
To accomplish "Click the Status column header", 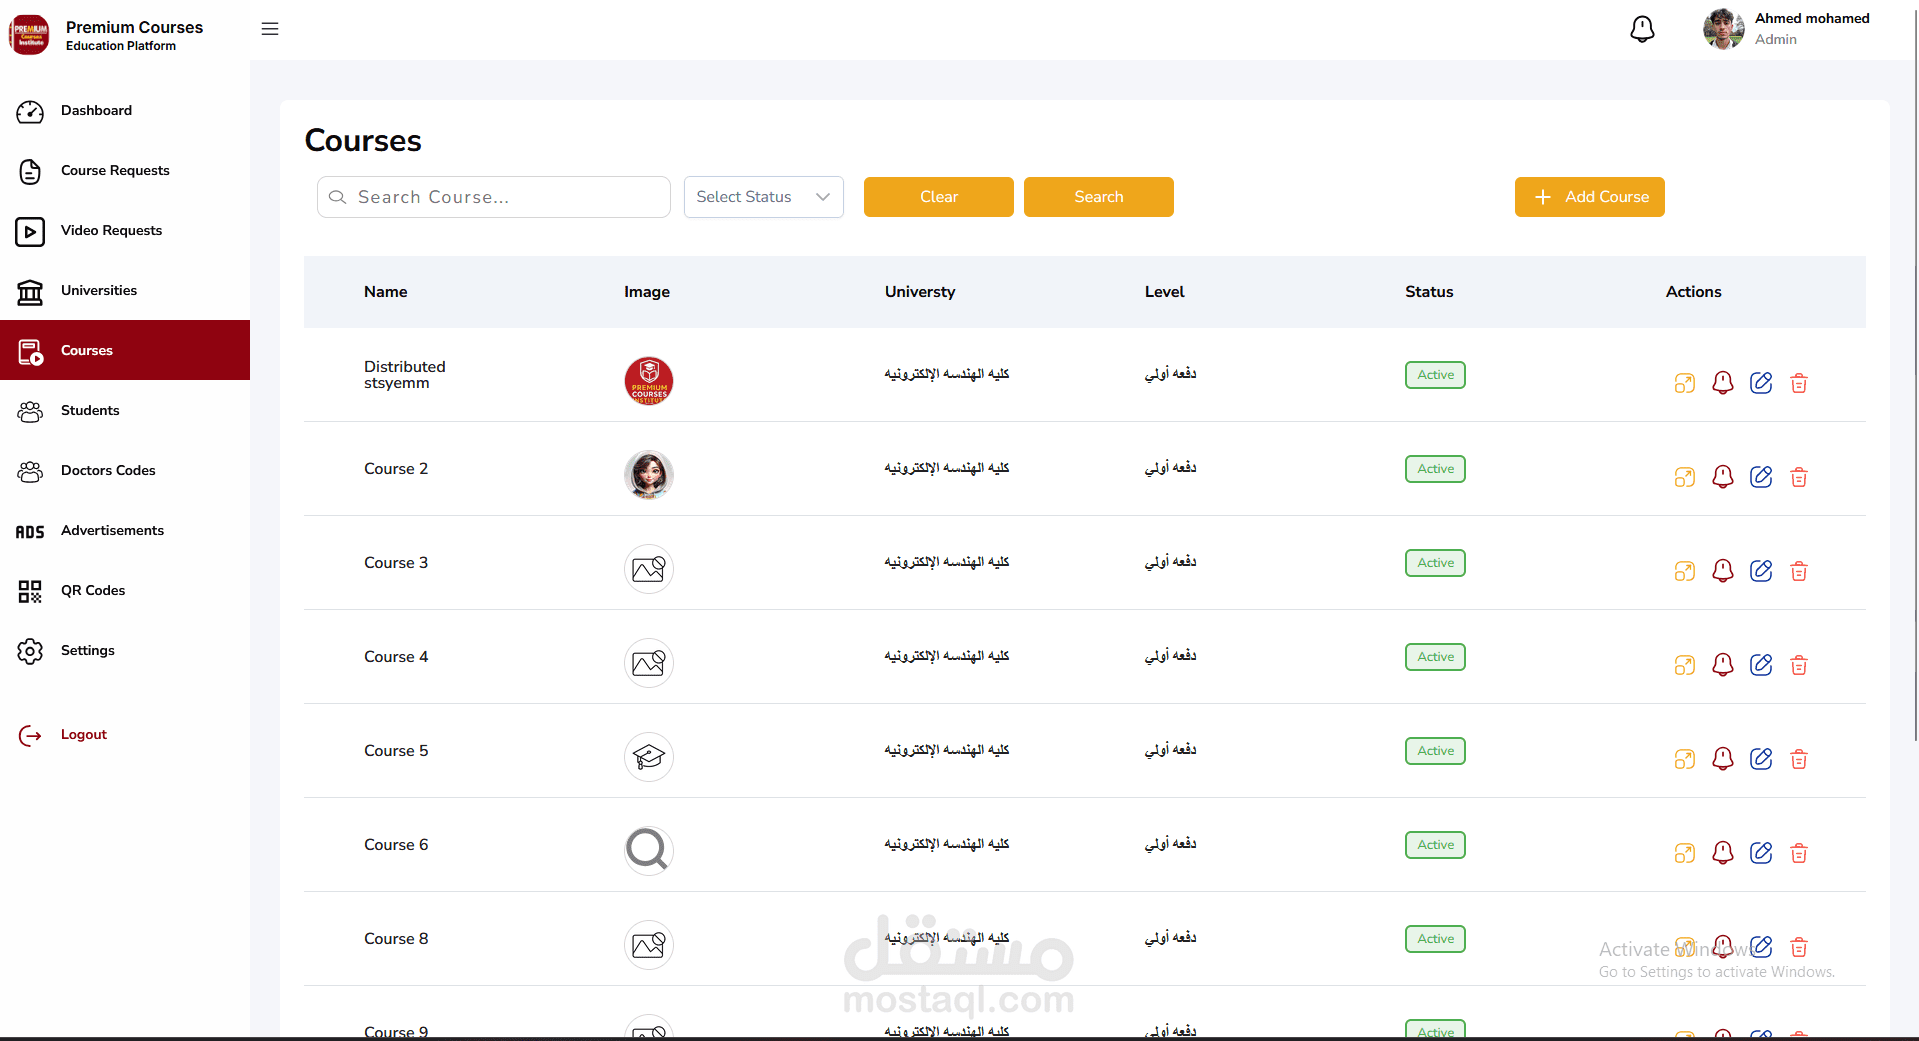I will (1429, 292).
